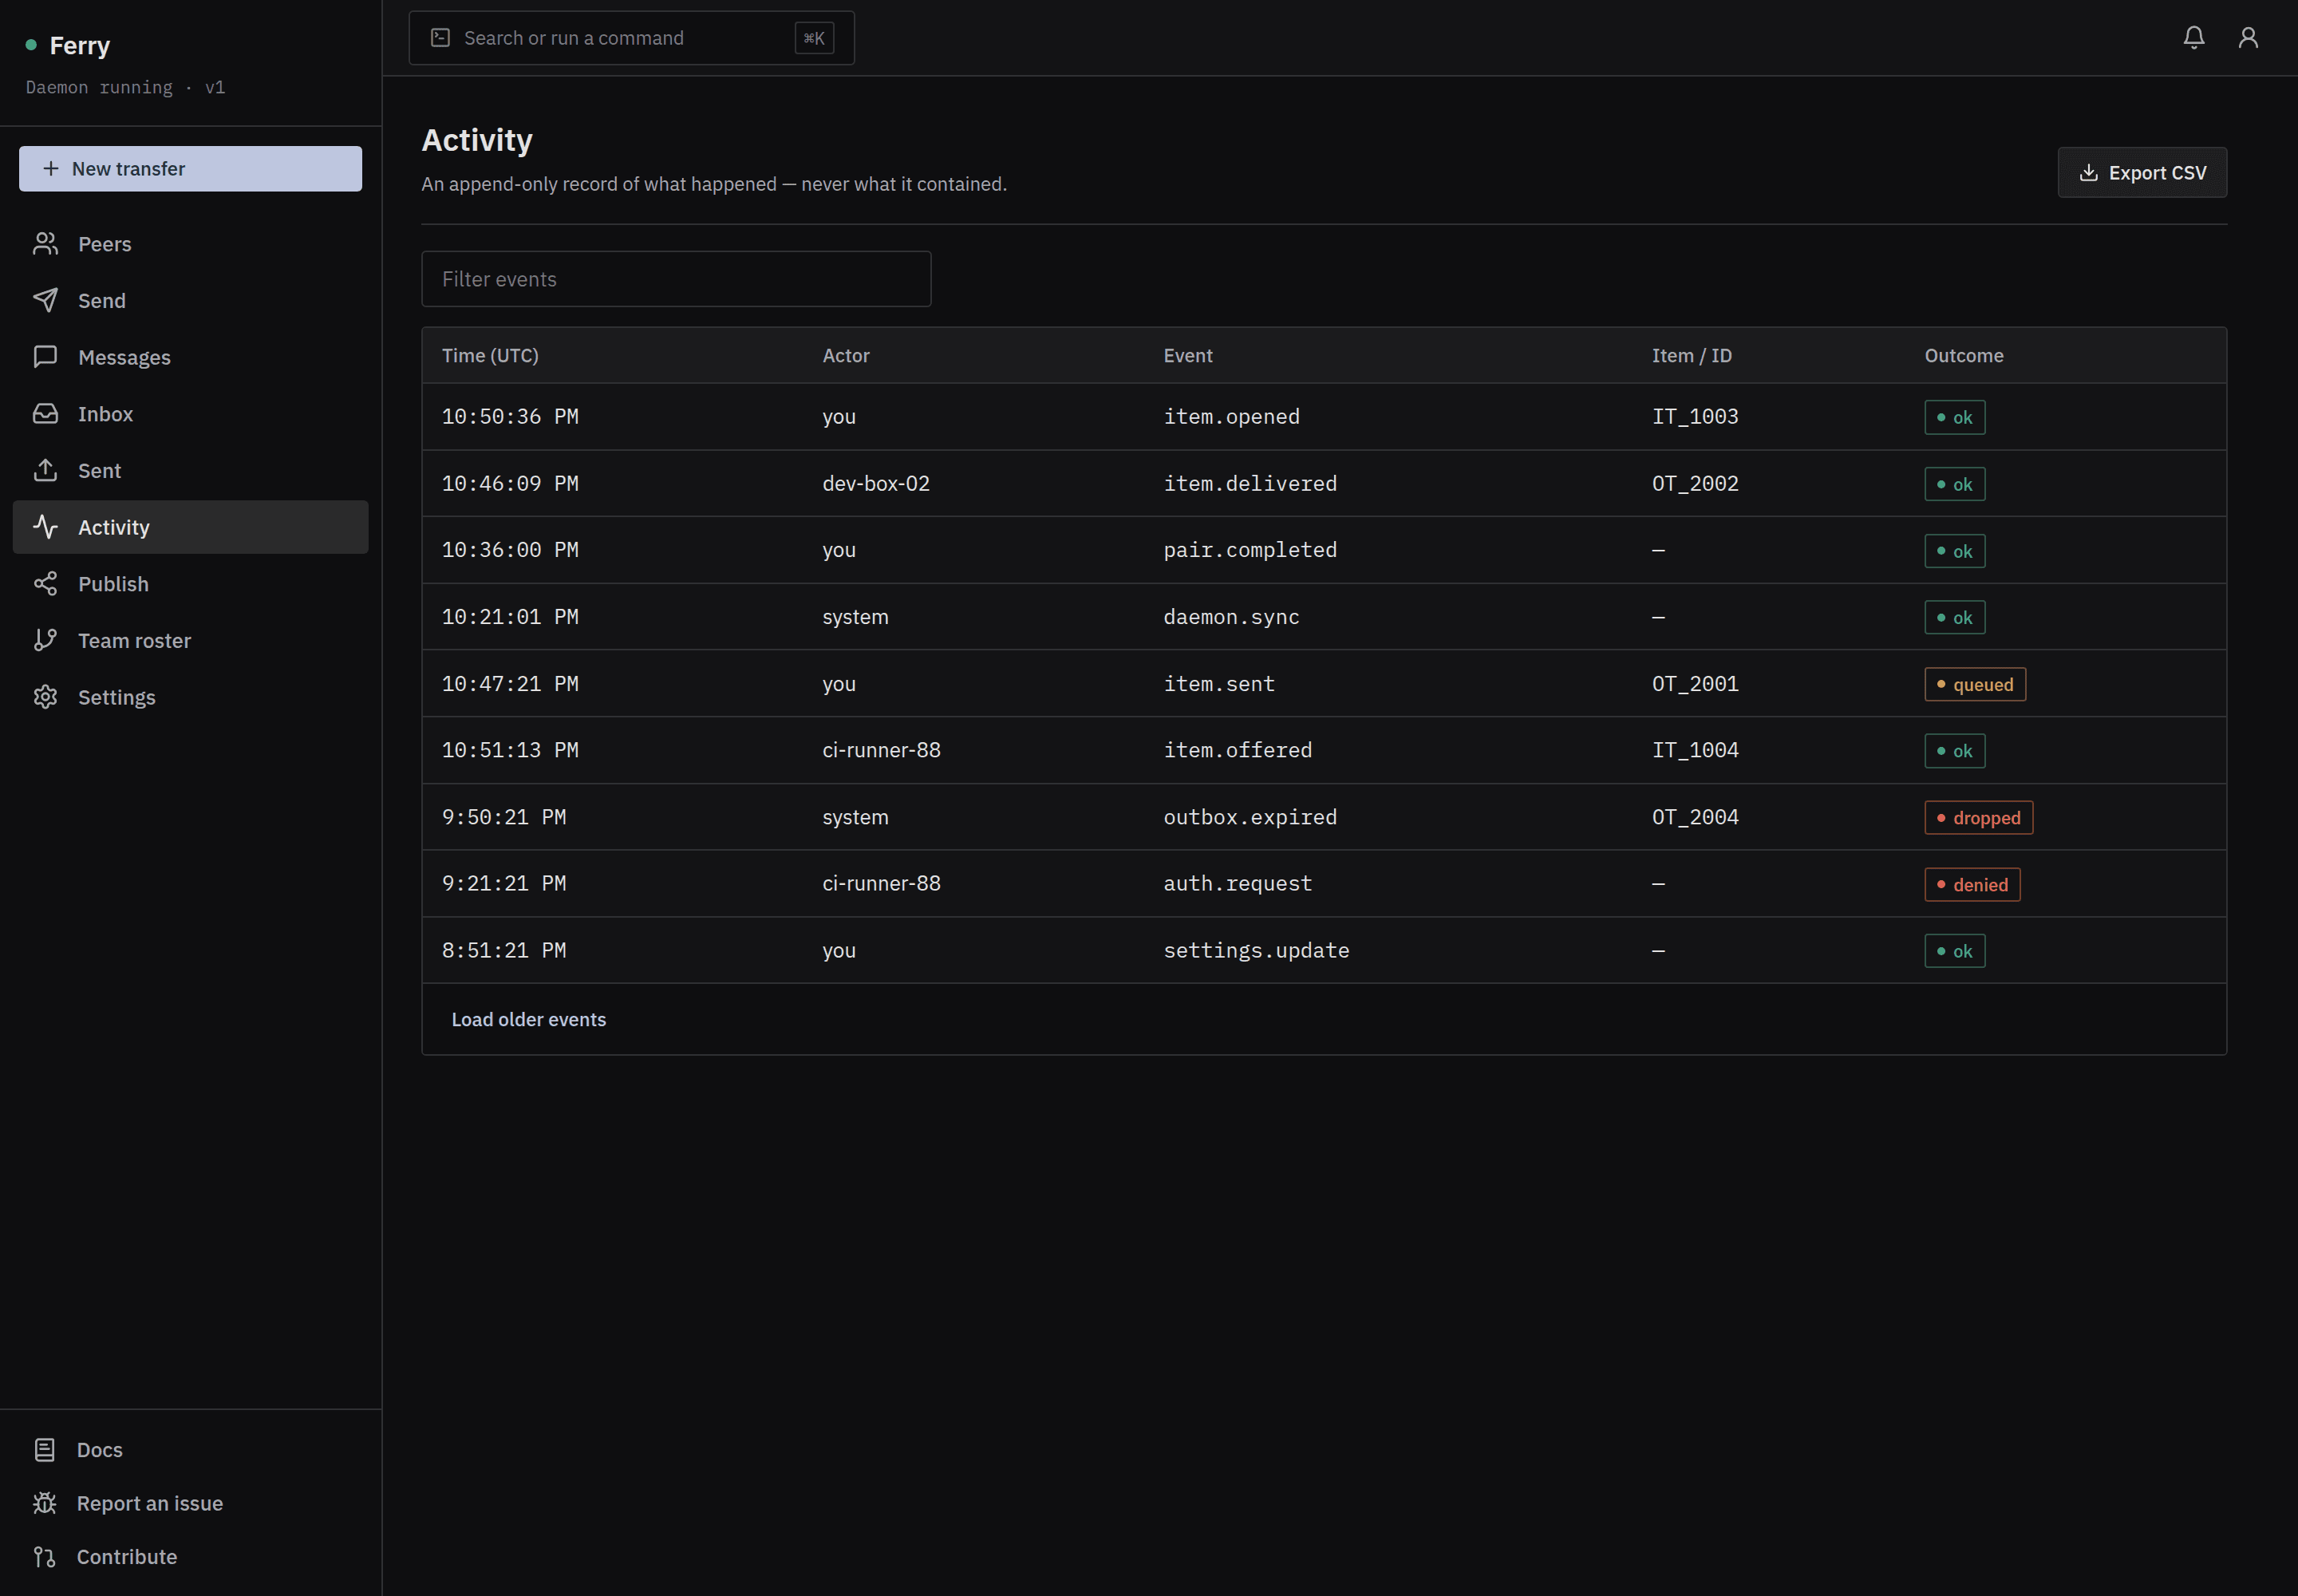Click the Publish share icon

[x=45, y=584]
